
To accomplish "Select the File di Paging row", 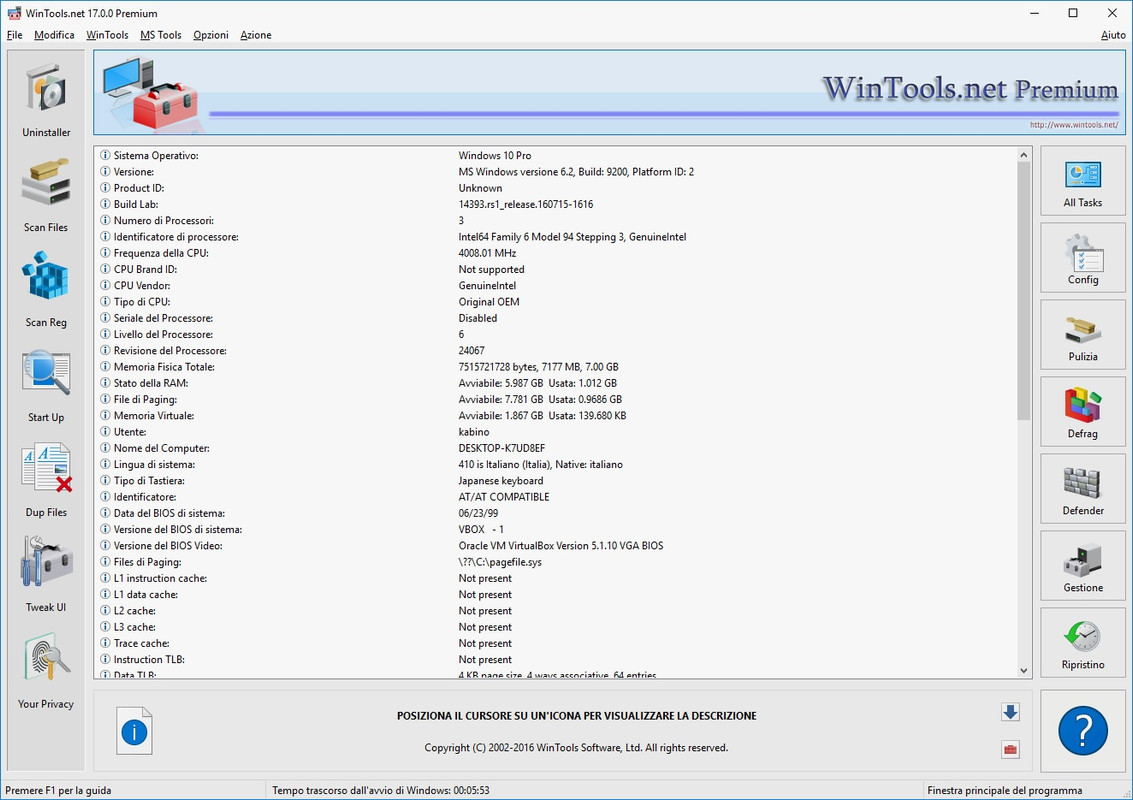I will point(555,400).
